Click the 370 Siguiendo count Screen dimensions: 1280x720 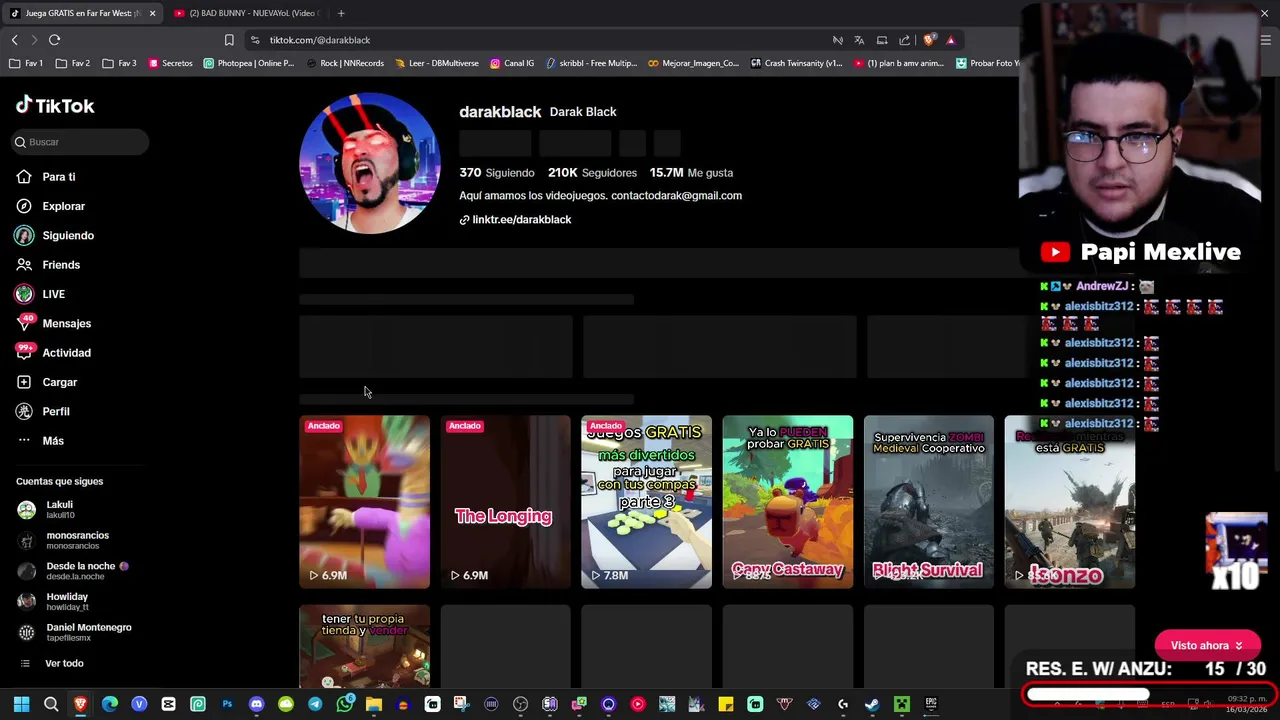(x=497, y=173)
